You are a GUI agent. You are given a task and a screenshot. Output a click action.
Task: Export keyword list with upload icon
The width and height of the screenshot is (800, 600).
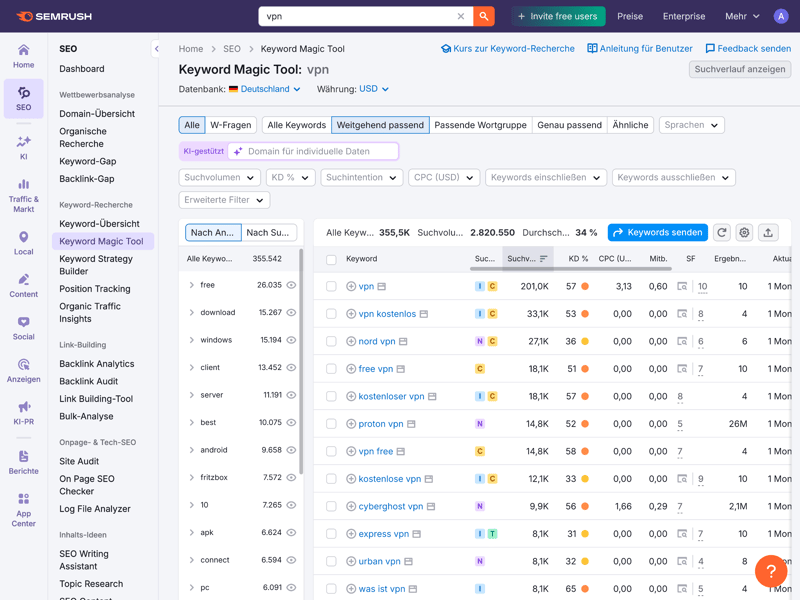pyautogui.click(x=768, y=232)
